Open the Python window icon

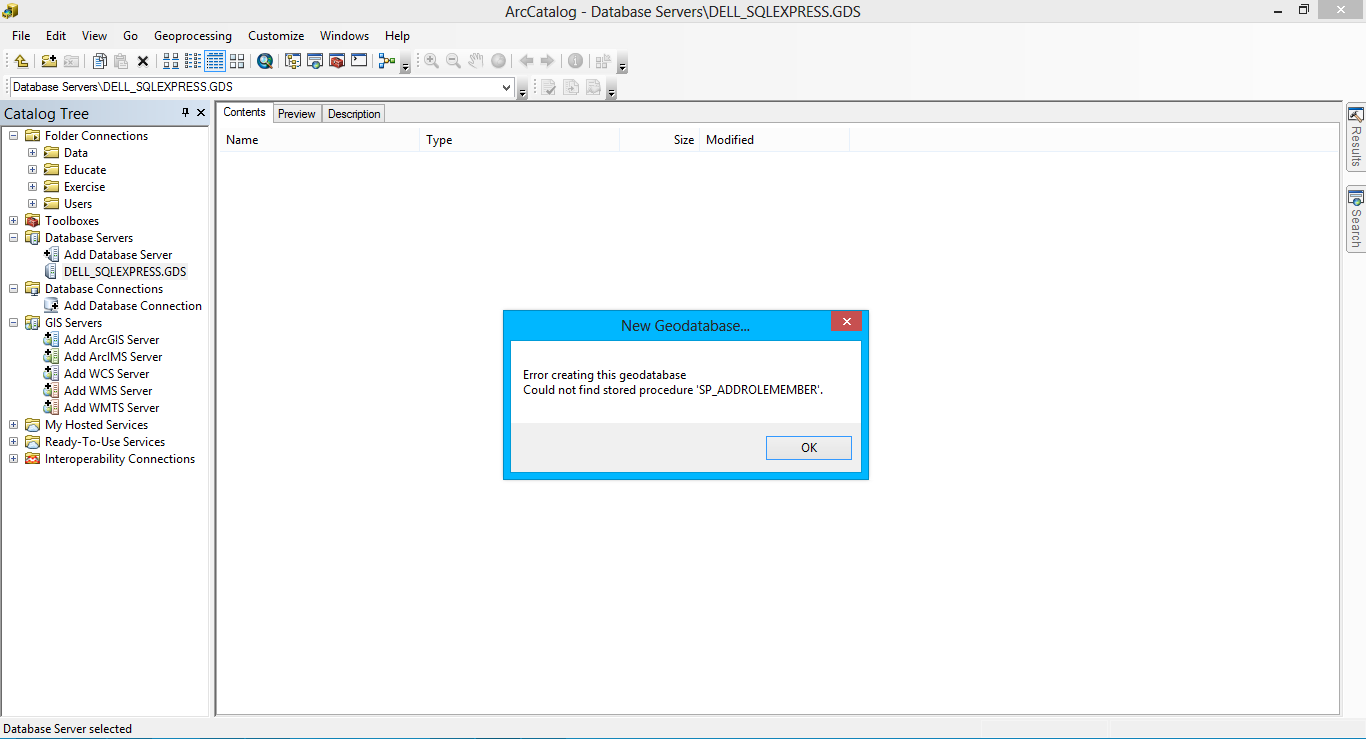pos(359,61)
